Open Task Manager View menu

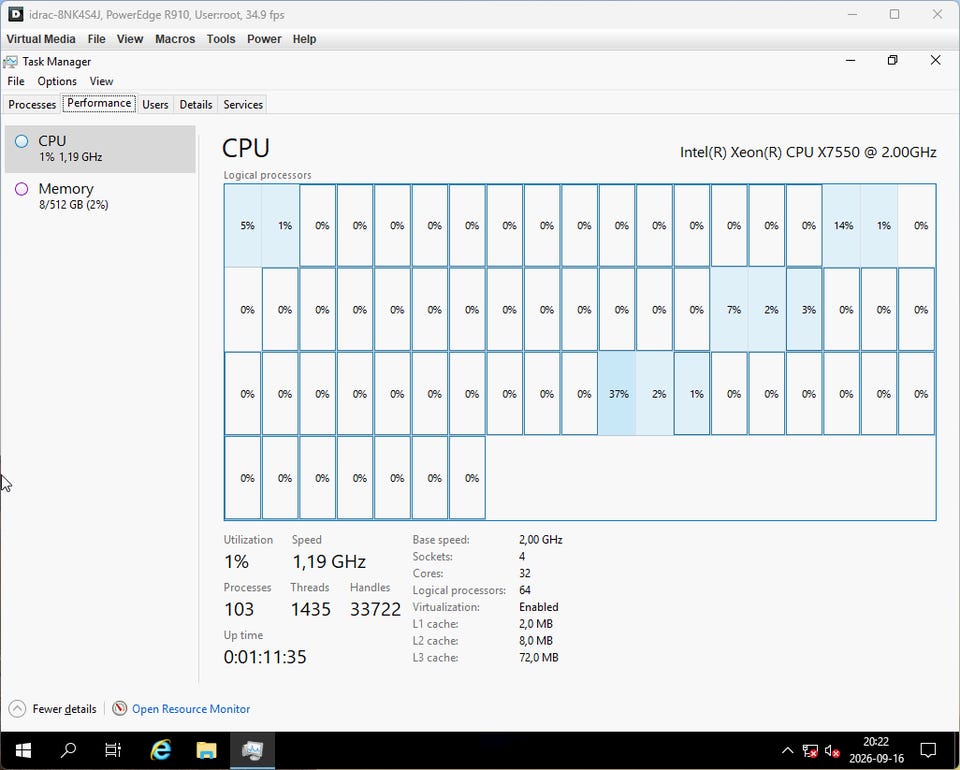[x=101, y=81]
